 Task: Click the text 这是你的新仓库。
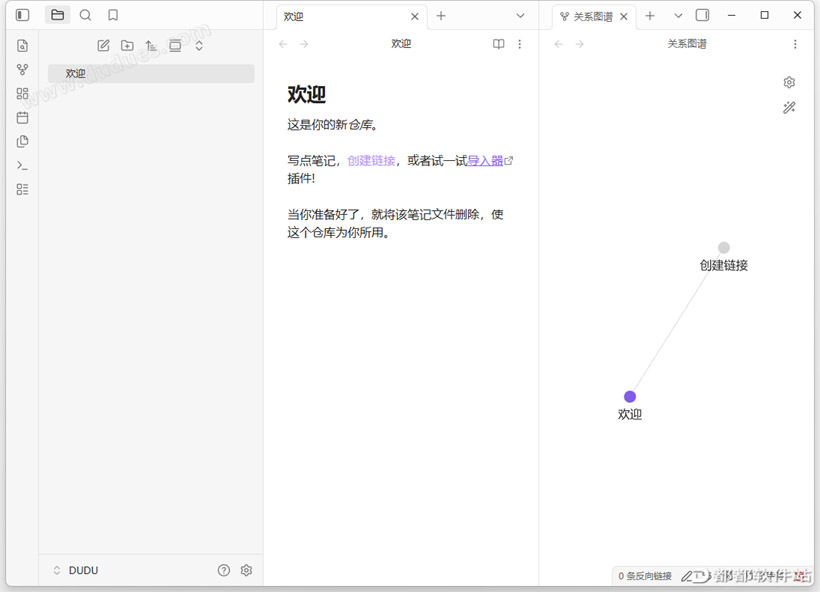tap(333, 124)
